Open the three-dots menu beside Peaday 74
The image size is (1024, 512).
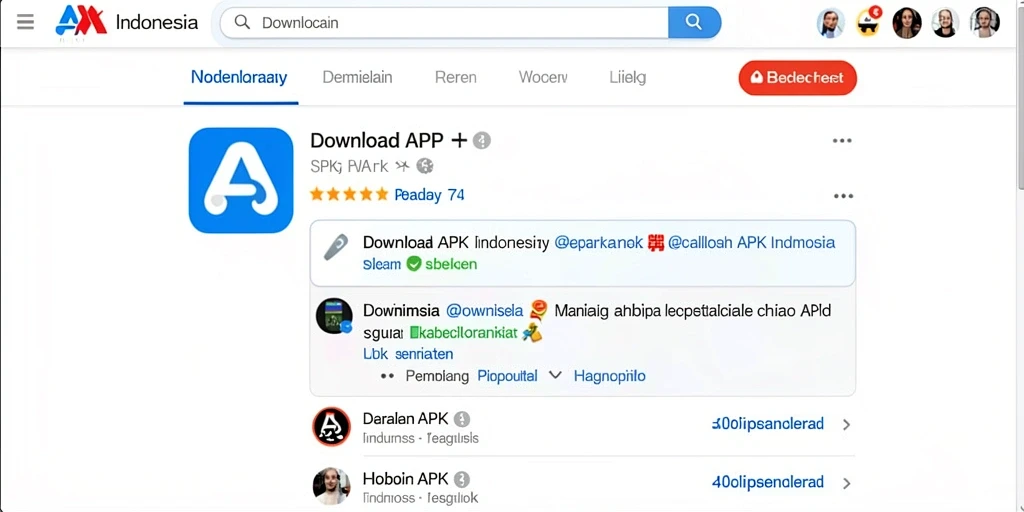[843, 196]
